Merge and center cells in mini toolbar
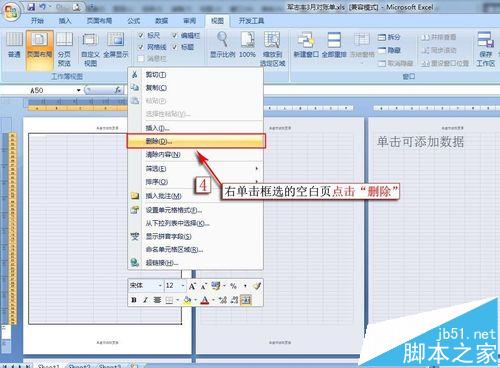500x368 pixels. (246, 300)
